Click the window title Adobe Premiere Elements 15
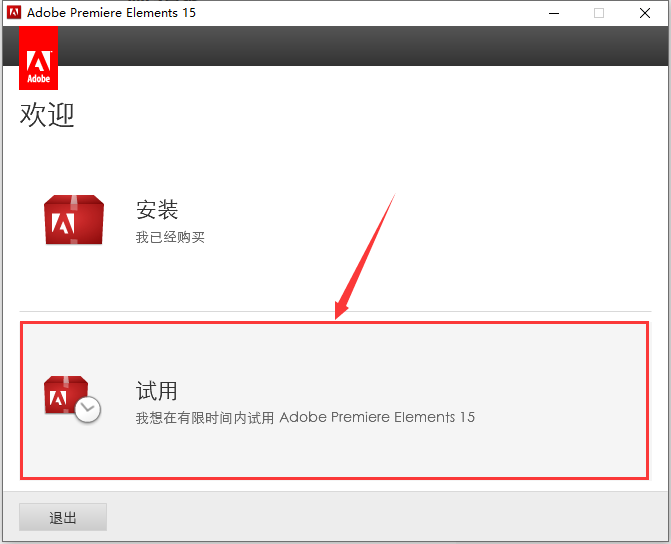Screen dimensions: 671x544 pyautogui.click(x=111, y=13)
